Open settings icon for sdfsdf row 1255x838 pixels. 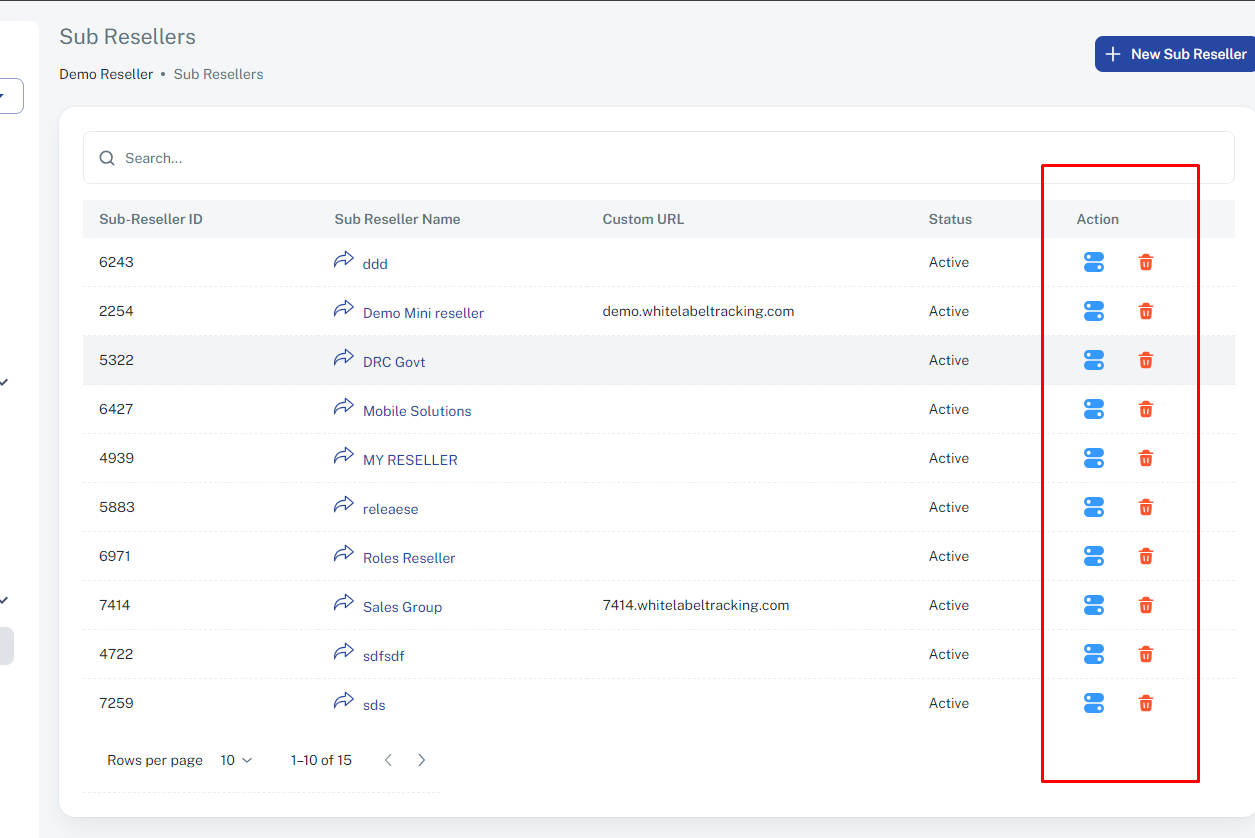coord(1094,654)
